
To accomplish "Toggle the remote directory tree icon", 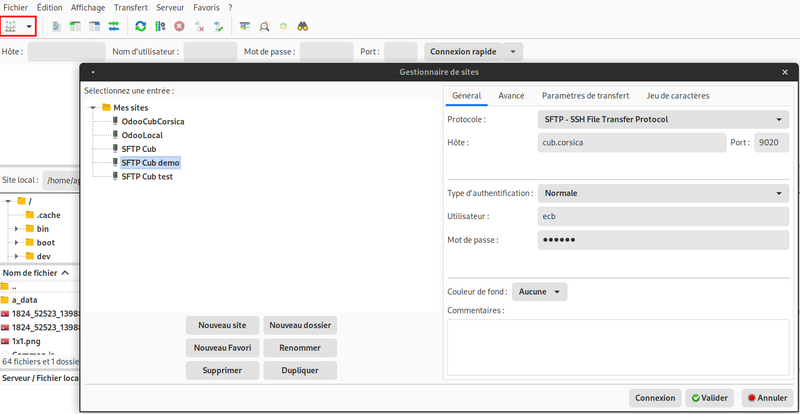I will click(95, 27).
